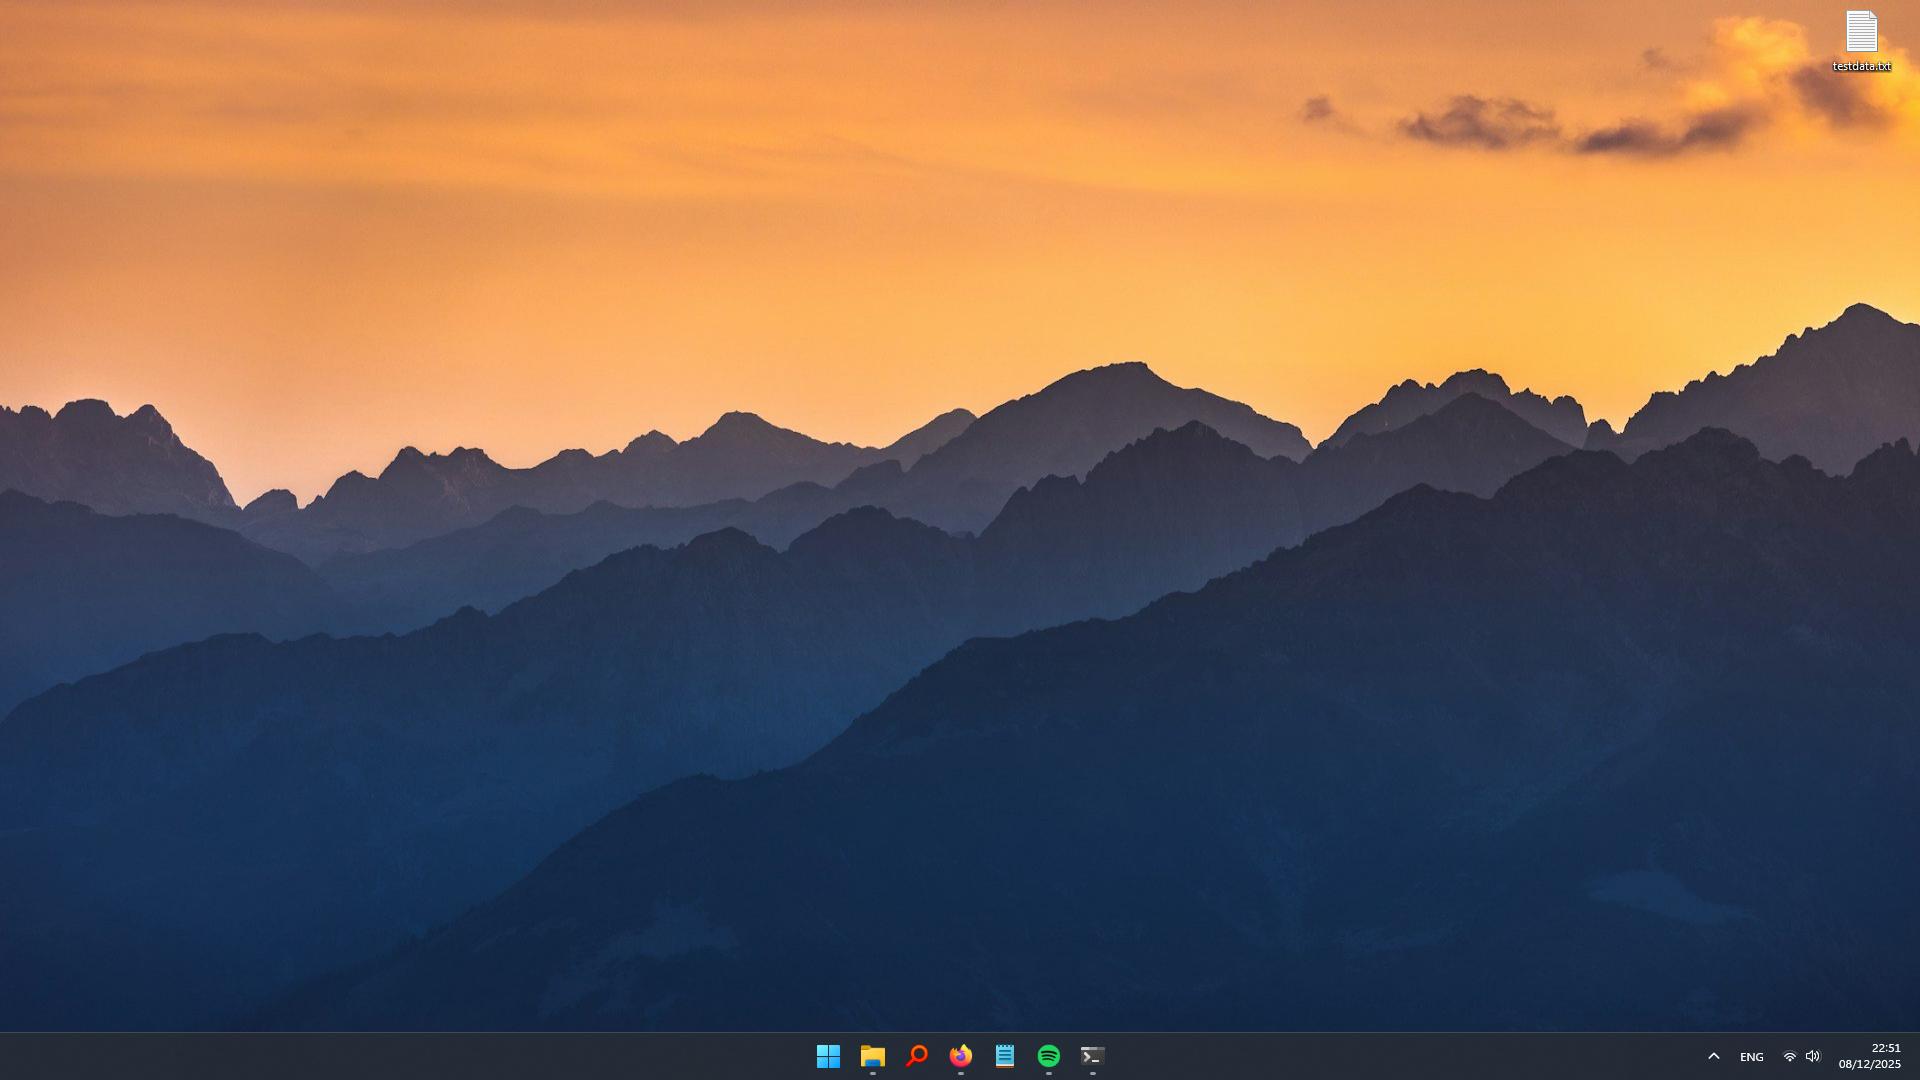Launch Firefox from the taskbar
Image resolution: width=1920 pixels, height=1080 pixels.
(961, 1056)
